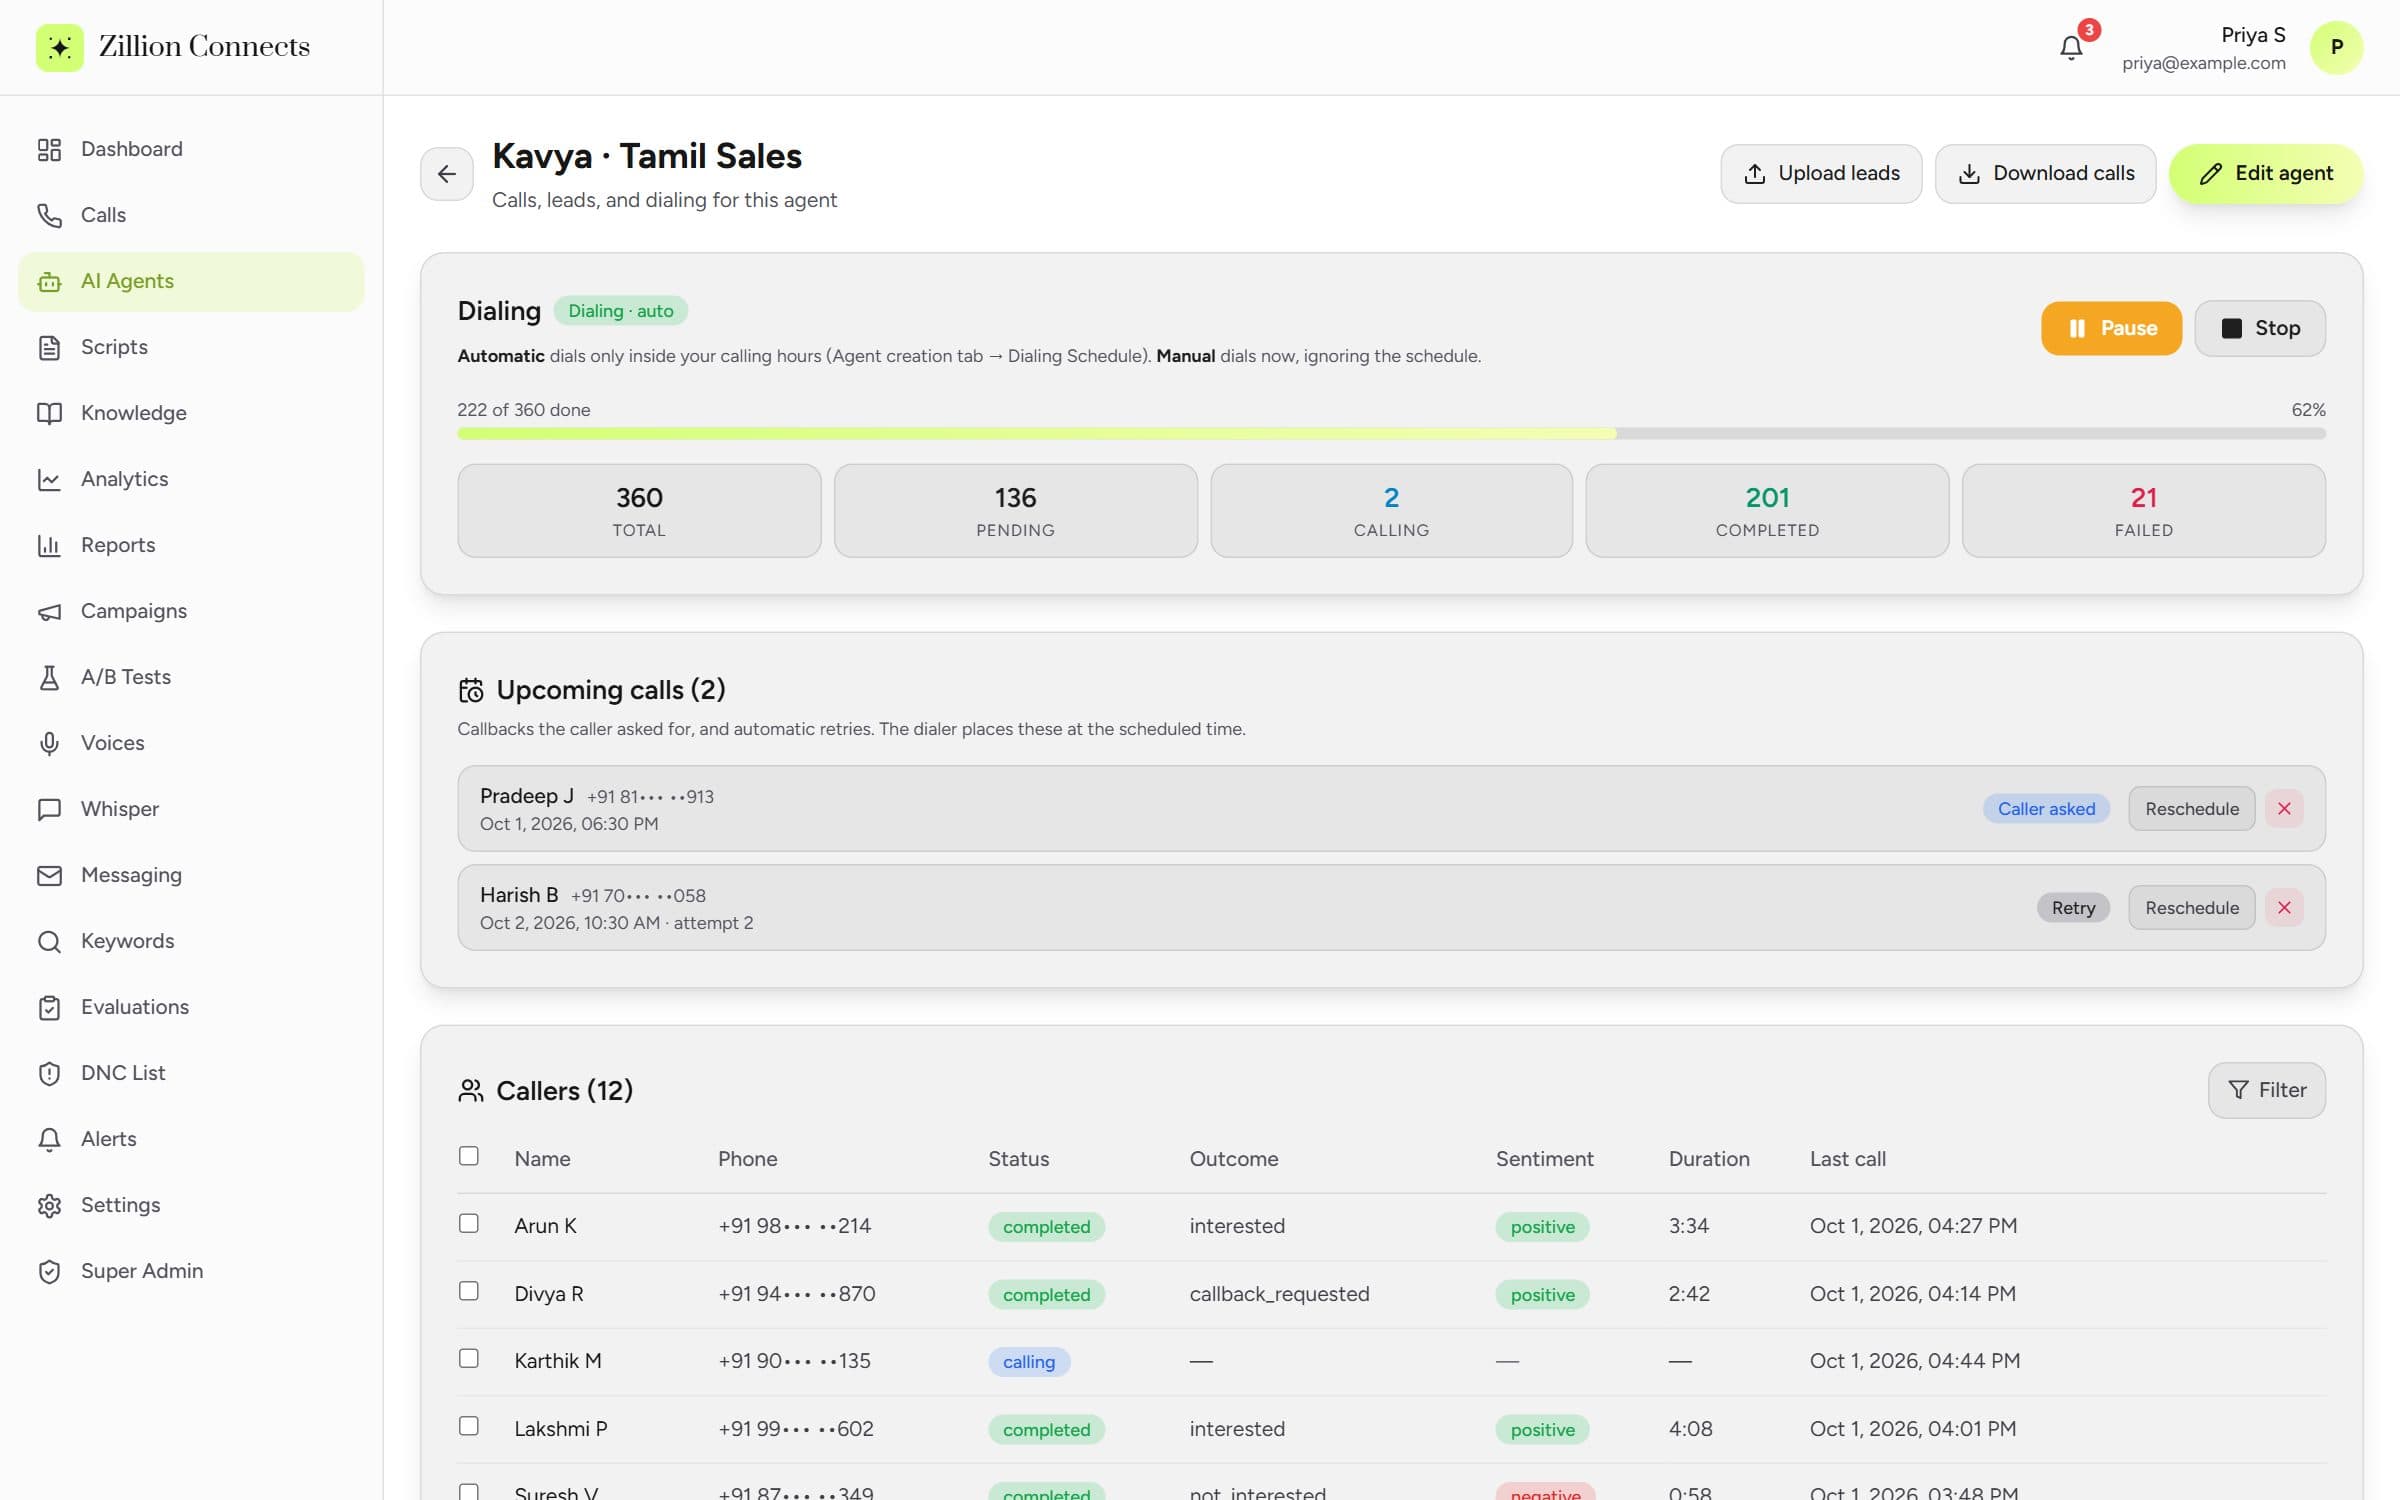The width and height of the screenshot is (2400, 1500).
Task: Click the dialing progress bar
Action: pyautogui.click(x=1391, y=434)
